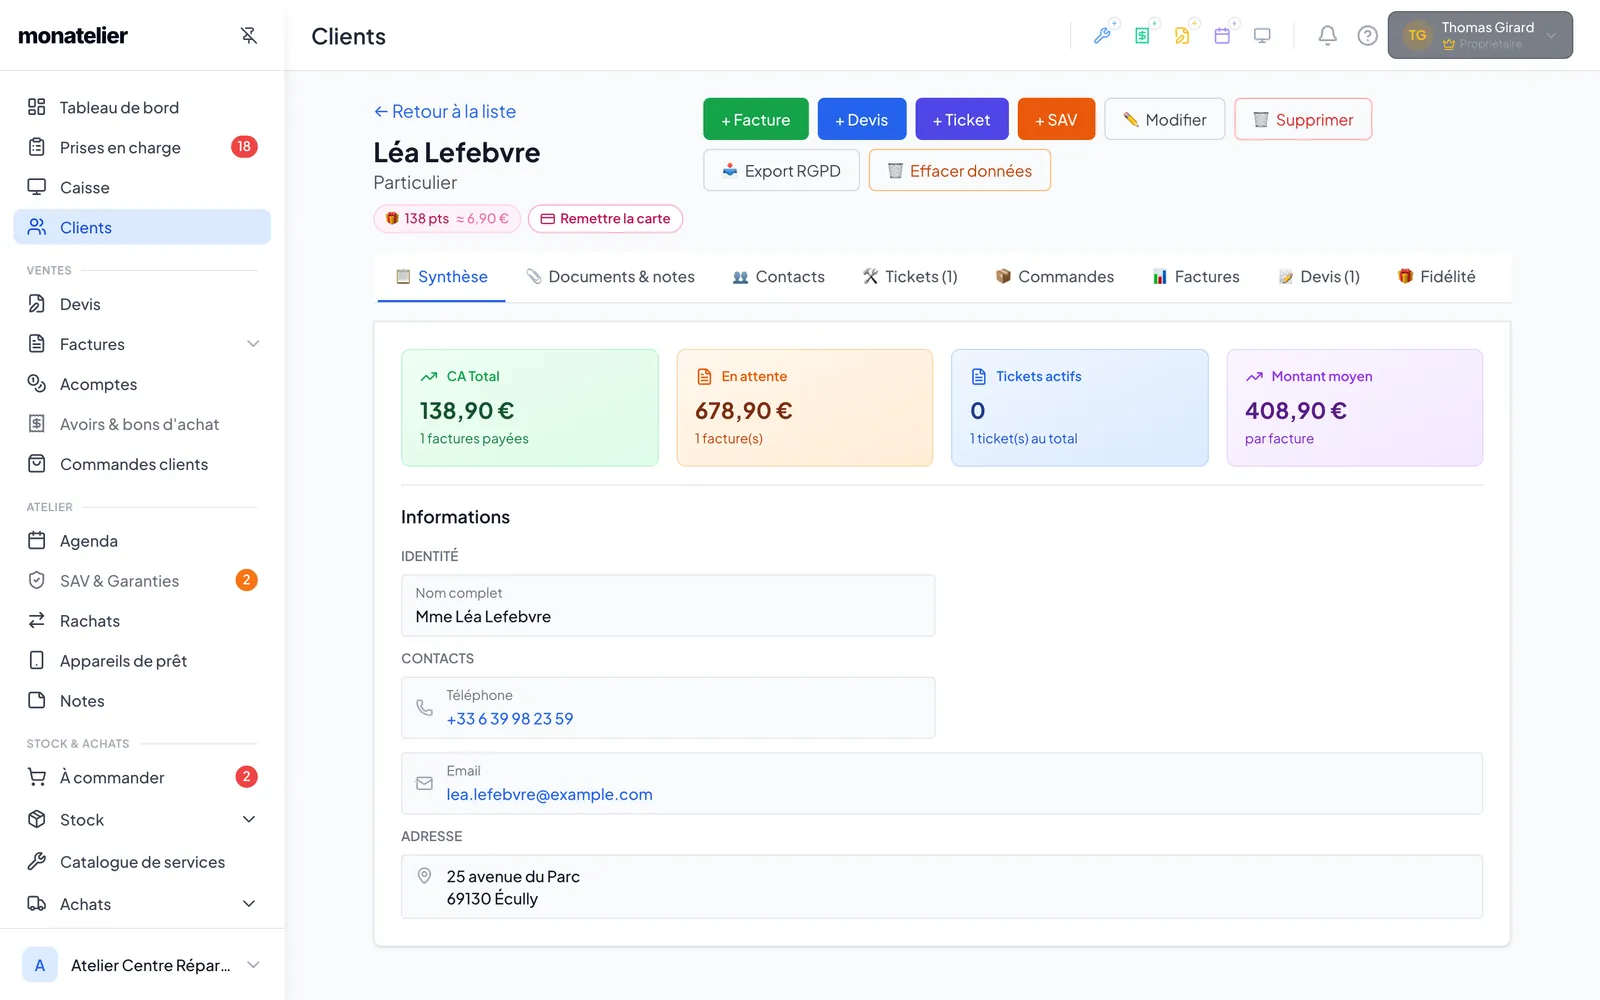Click the yellow document quick-add icon

[1183, 36]
